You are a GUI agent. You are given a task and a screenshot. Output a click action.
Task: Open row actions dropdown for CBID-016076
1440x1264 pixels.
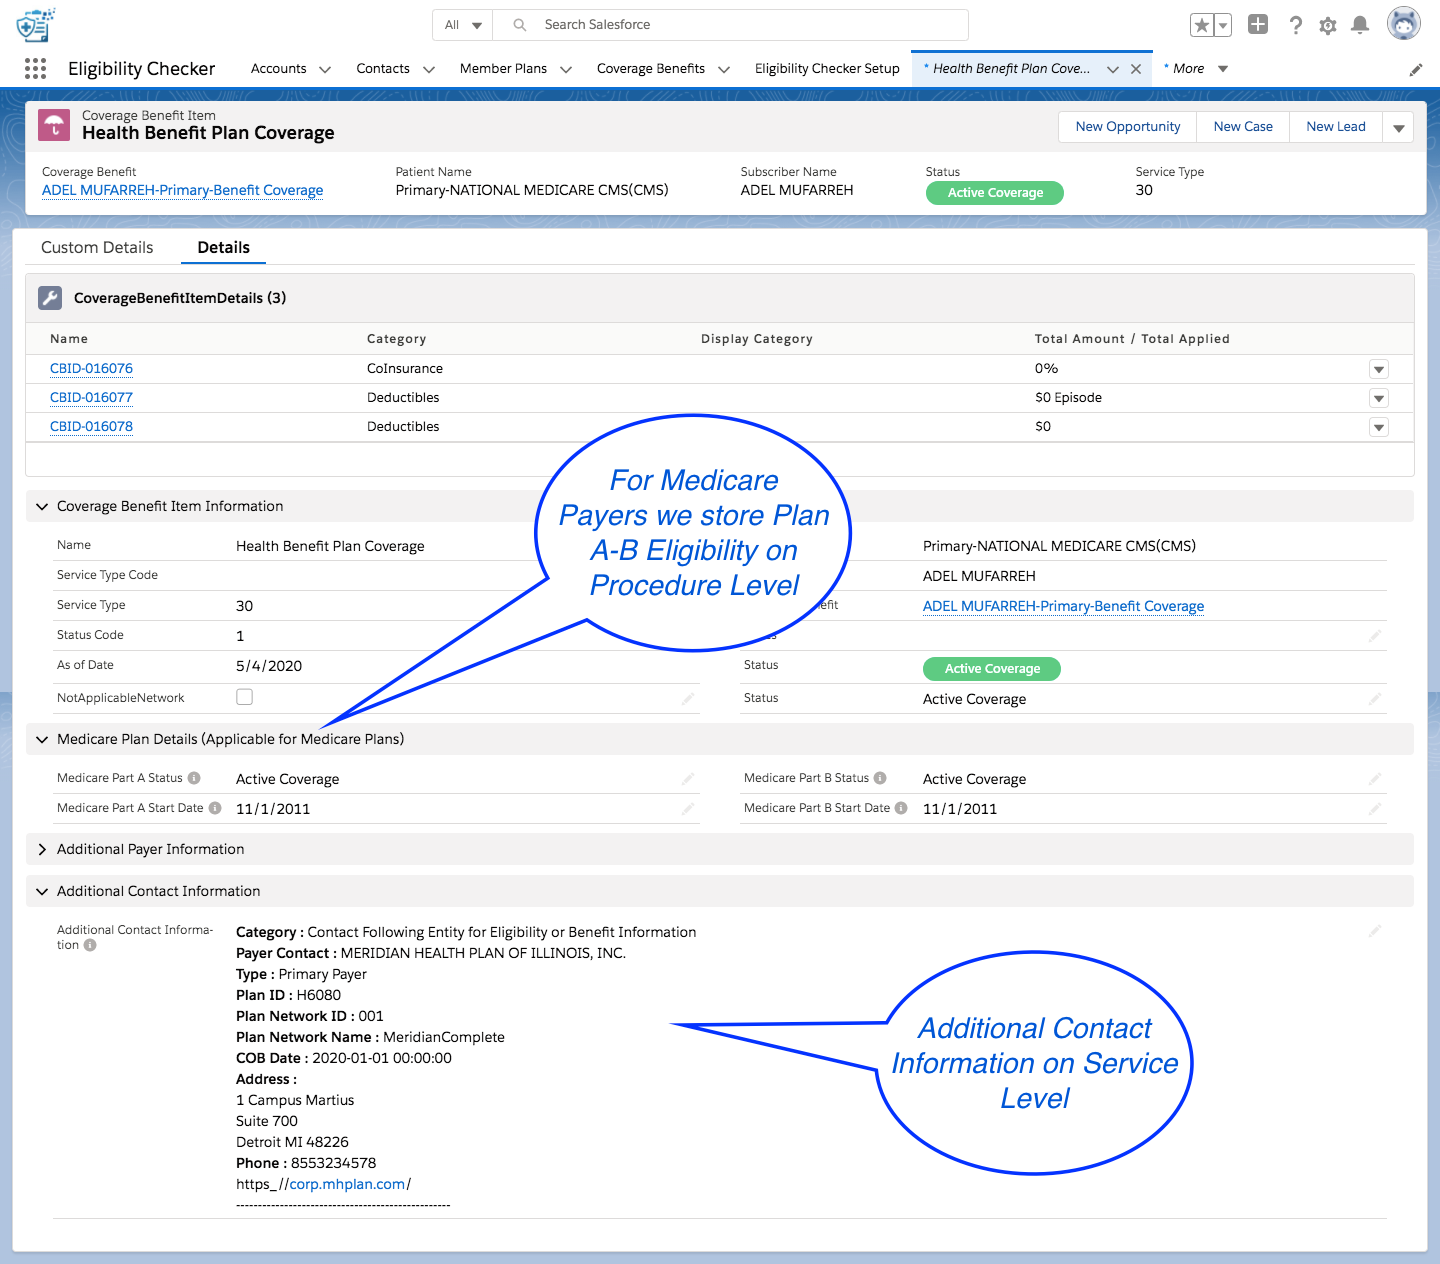1378,369
